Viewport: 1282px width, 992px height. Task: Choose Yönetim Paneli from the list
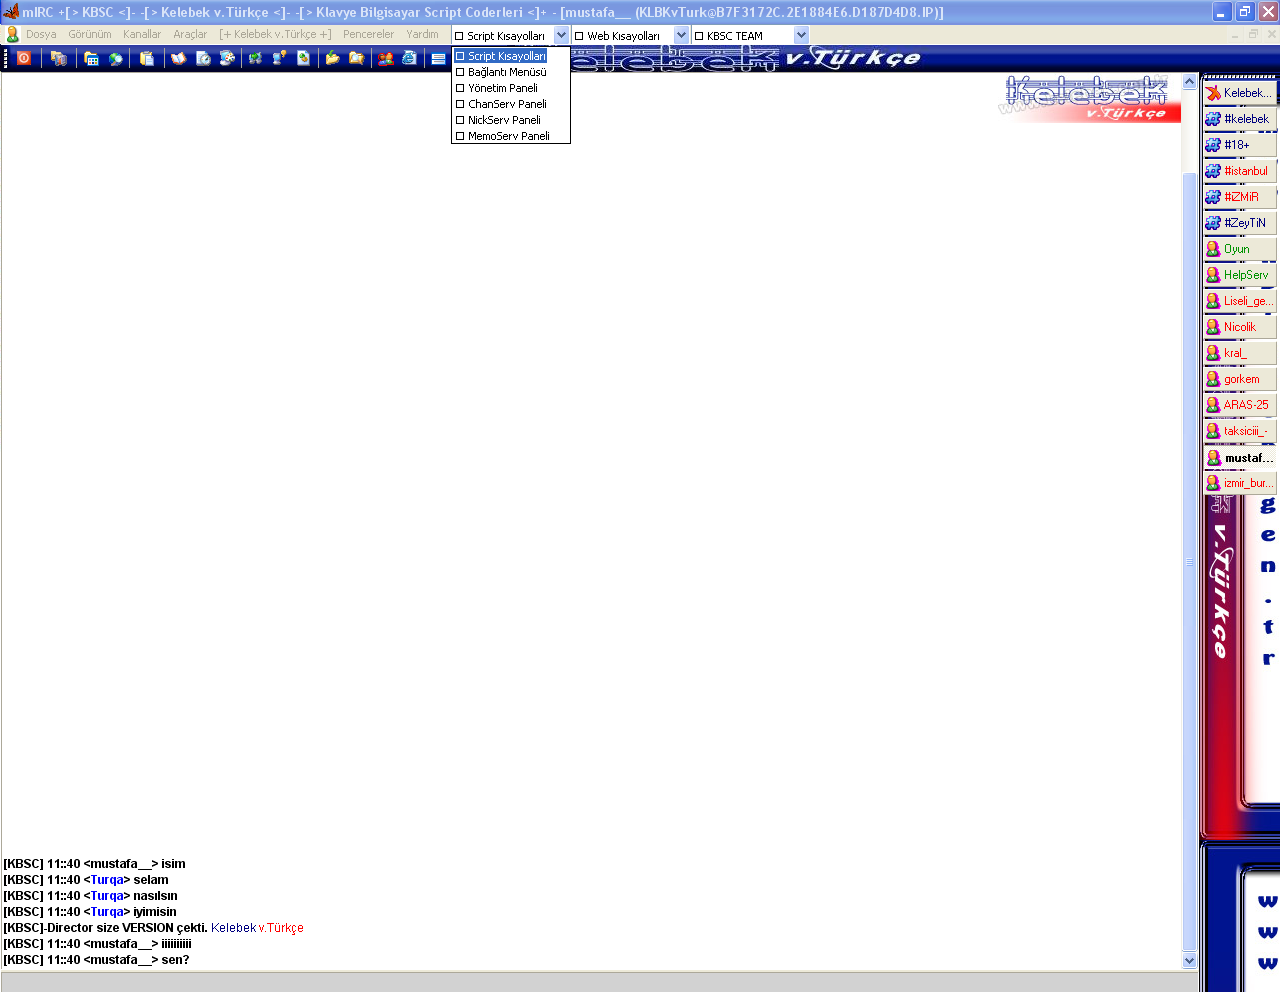(510, 88)
